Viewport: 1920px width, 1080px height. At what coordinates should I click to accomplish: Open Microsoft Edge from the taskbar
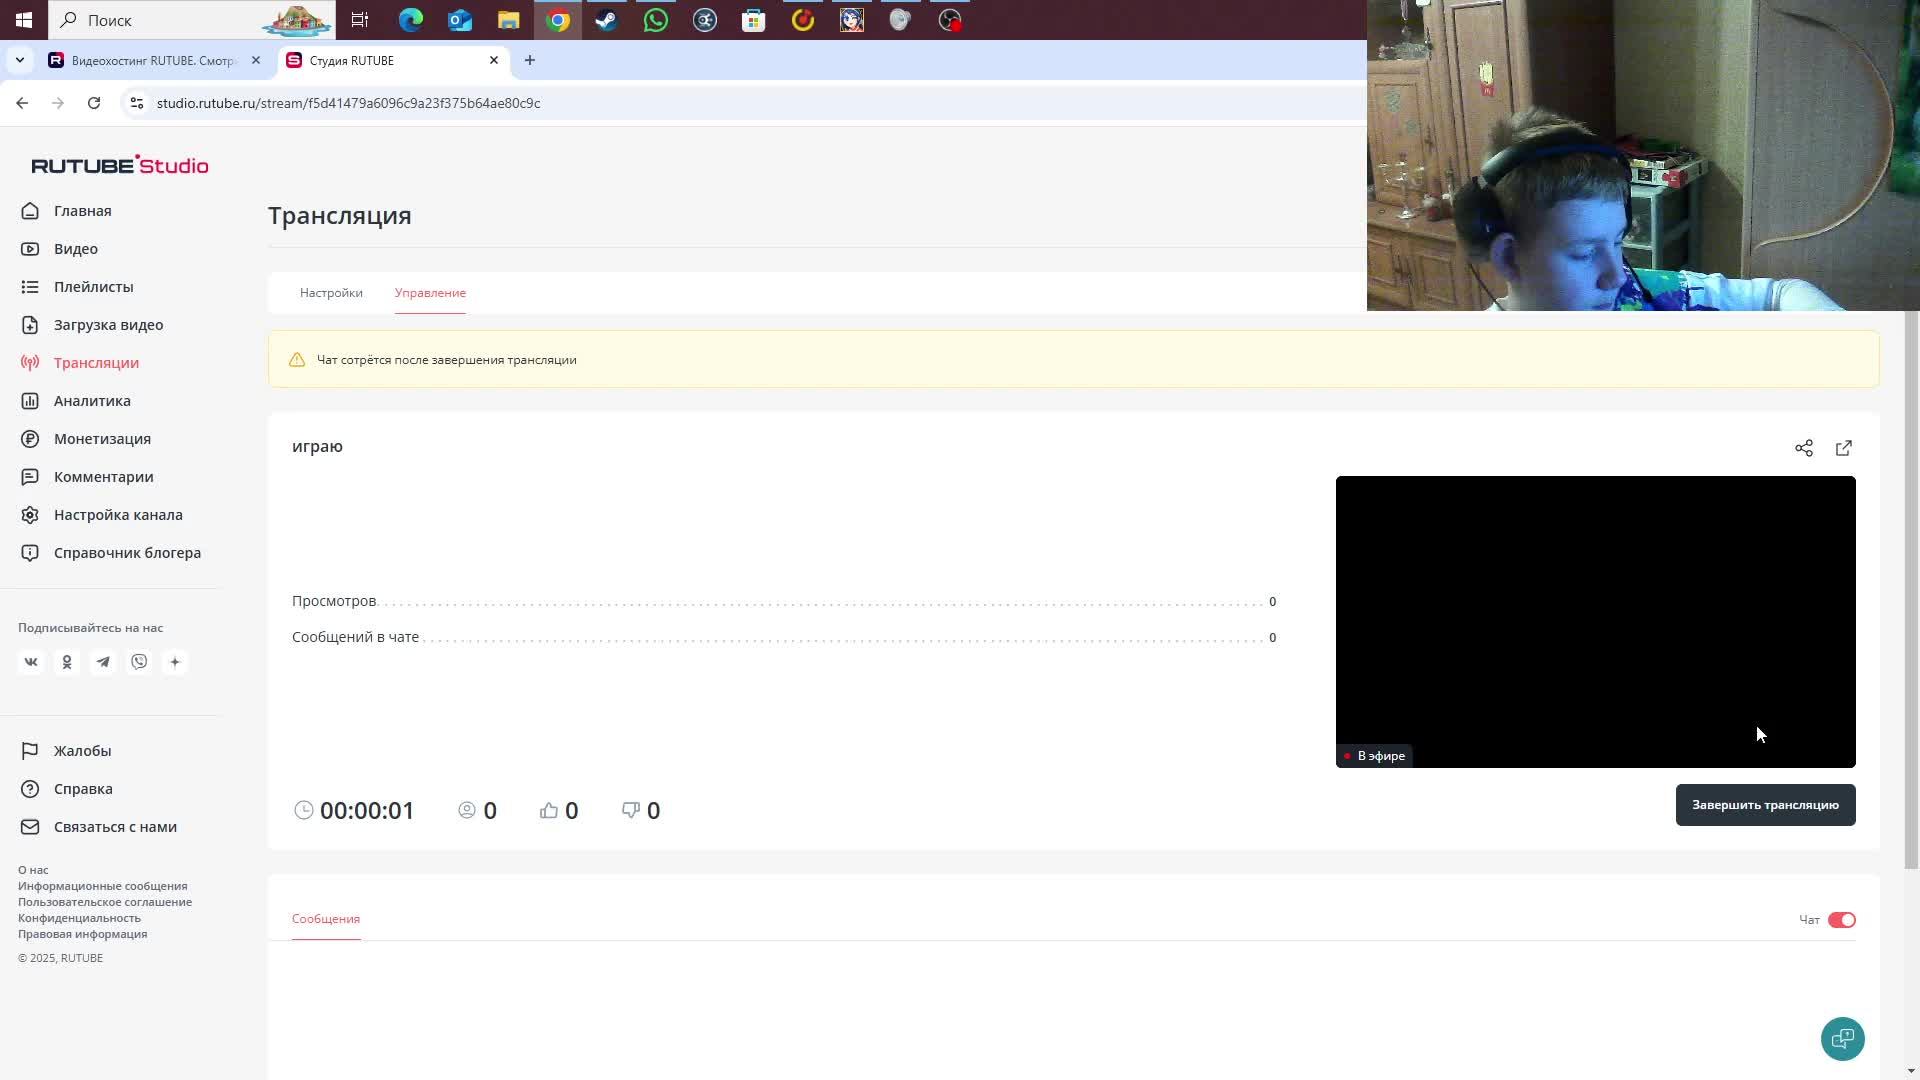click(411, 20)
